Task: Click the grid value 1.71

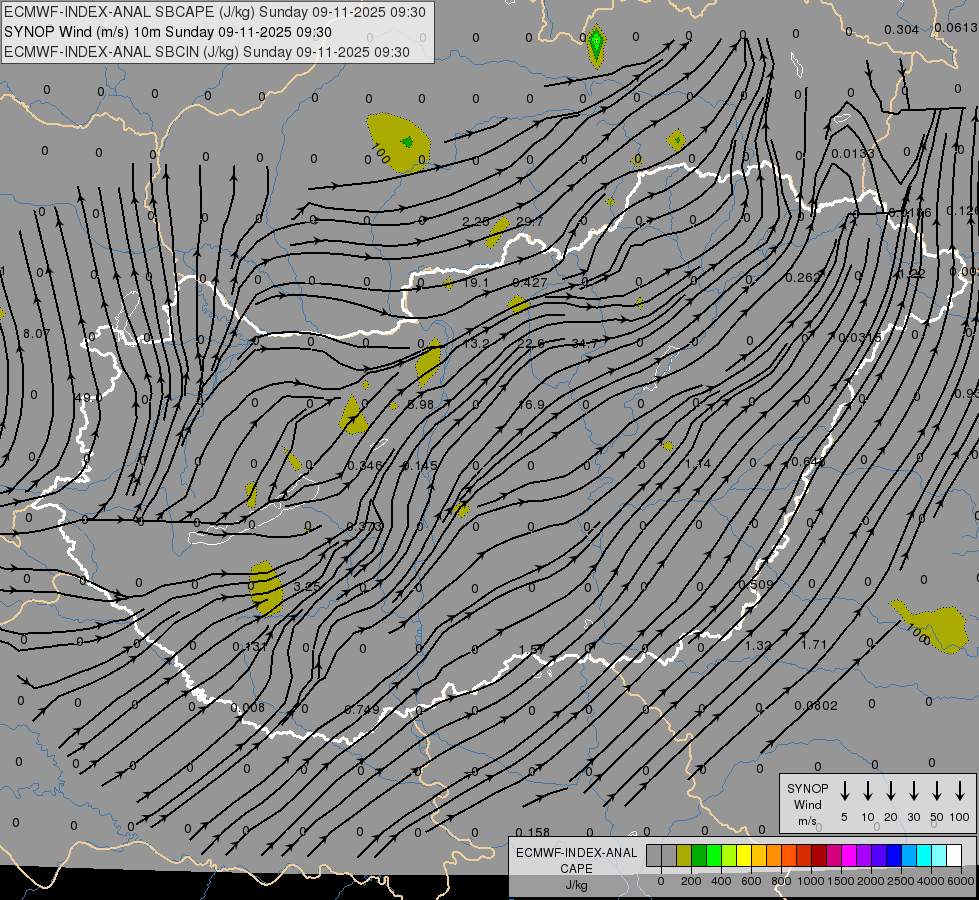Action: [x=814, y=645]
